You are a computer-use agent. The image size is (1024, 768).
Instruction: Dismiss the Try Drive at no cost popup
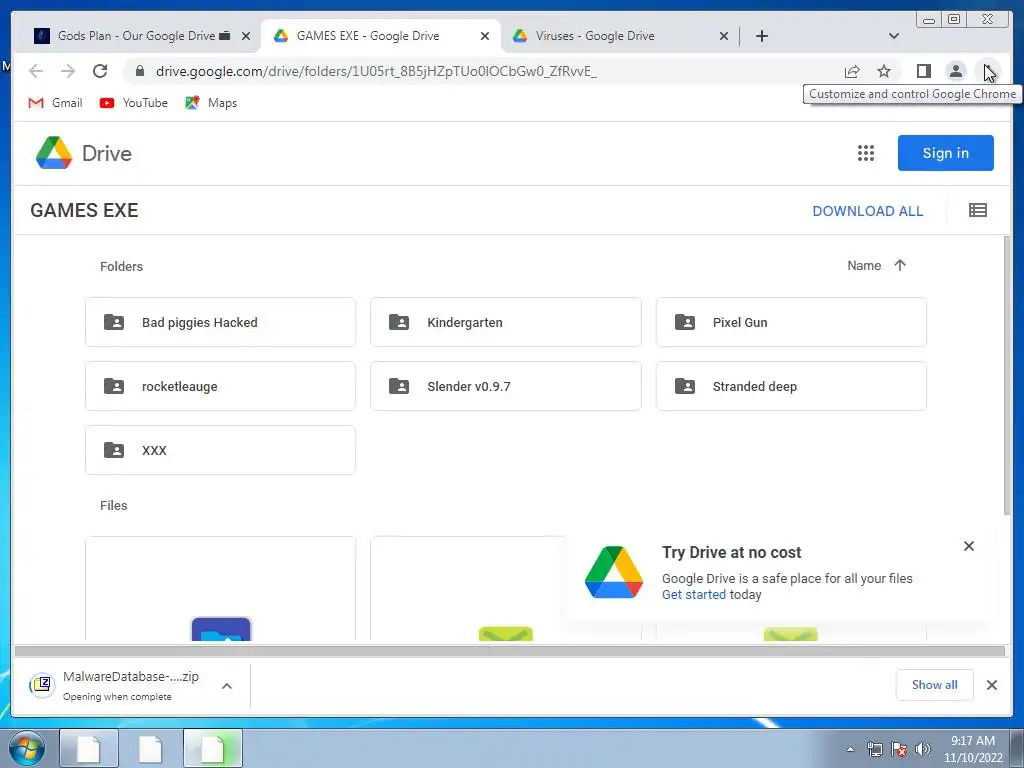(968, 546)
